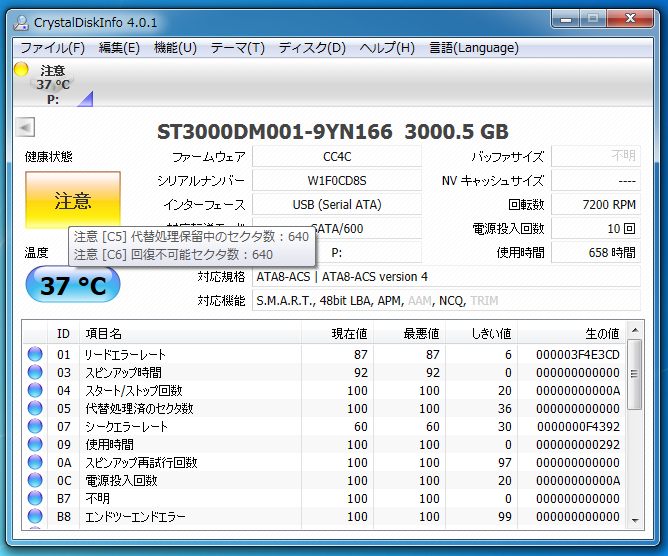
Task: Click the serial number field W1F0CD8S
Action: pos(337,181)
